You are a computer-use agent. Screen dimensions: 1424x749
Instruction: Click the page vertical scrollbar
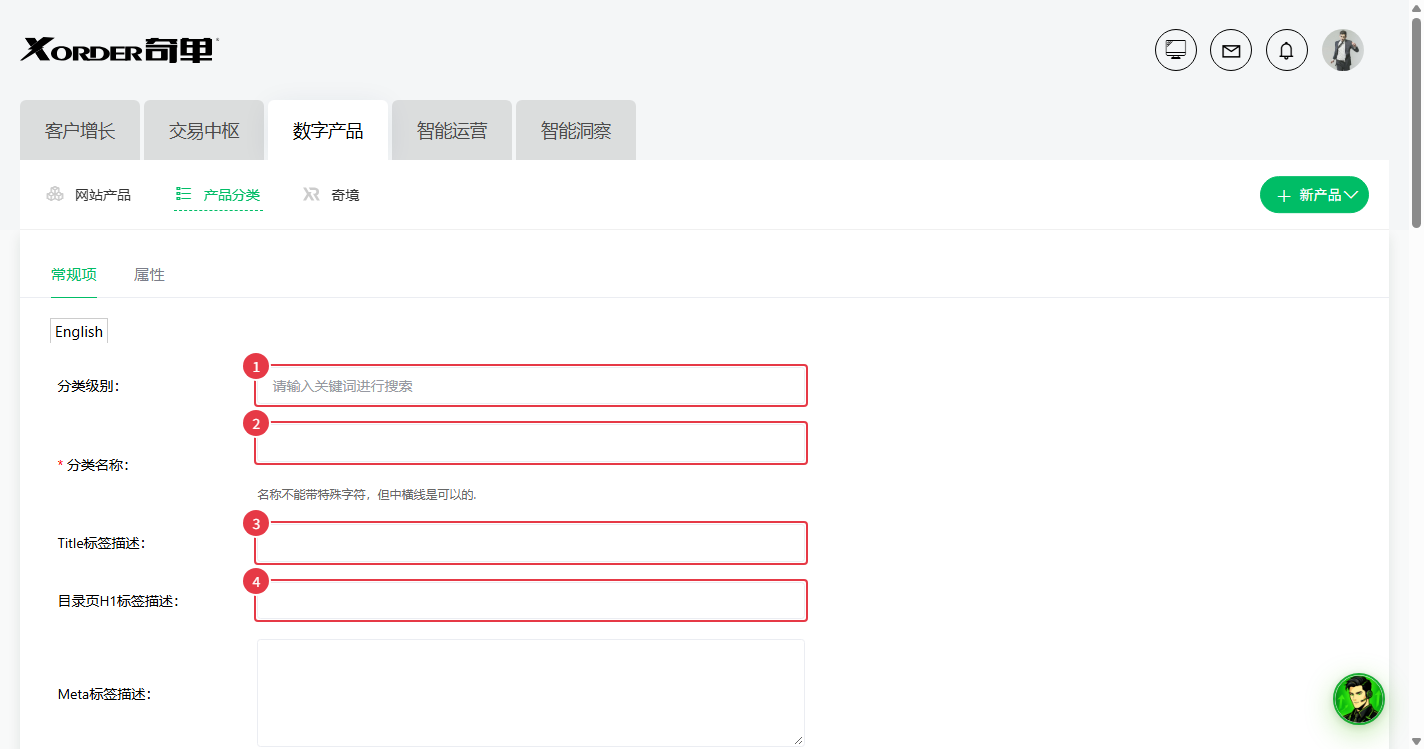tap(1416, 124)
